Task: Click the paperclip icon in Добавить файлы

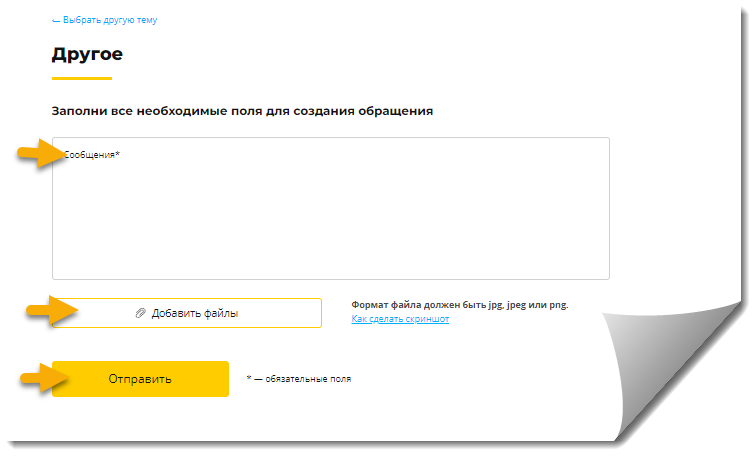Action: (140, 313)
